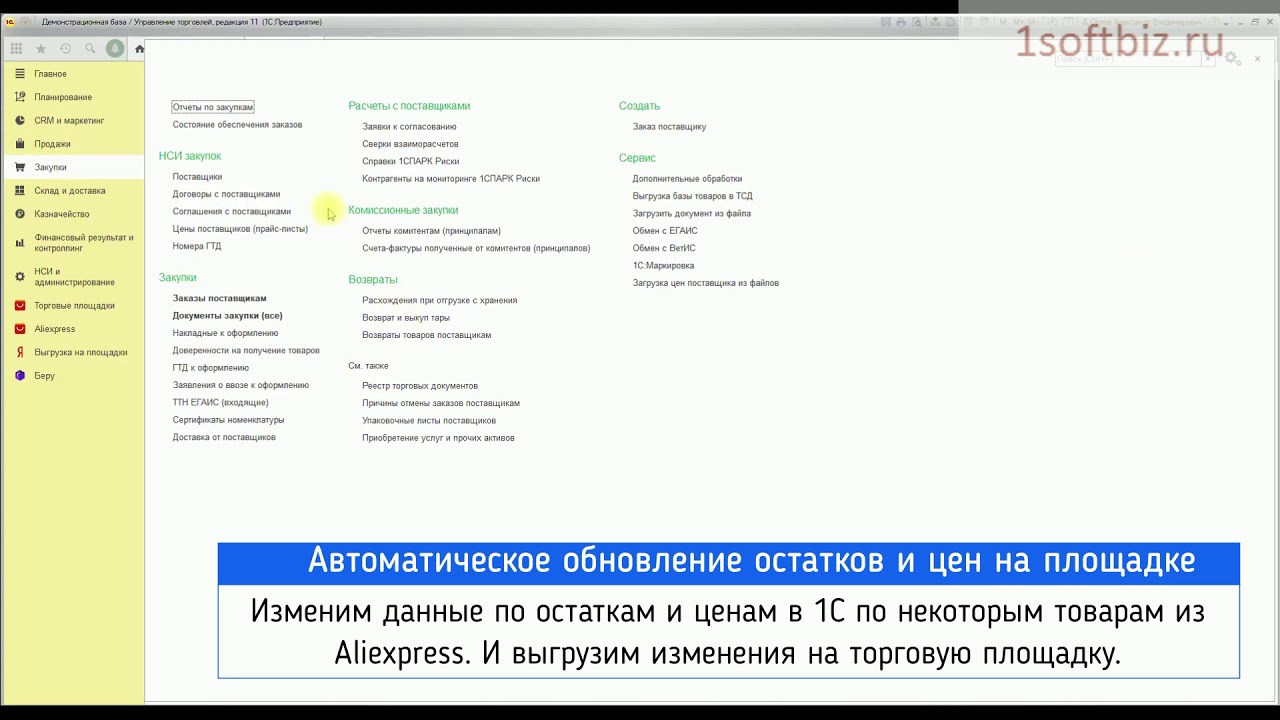The width and height of the screenshot is (1280, 720).
Task: Open 1С:Маркировка
Action: click(x=663, y=266)
